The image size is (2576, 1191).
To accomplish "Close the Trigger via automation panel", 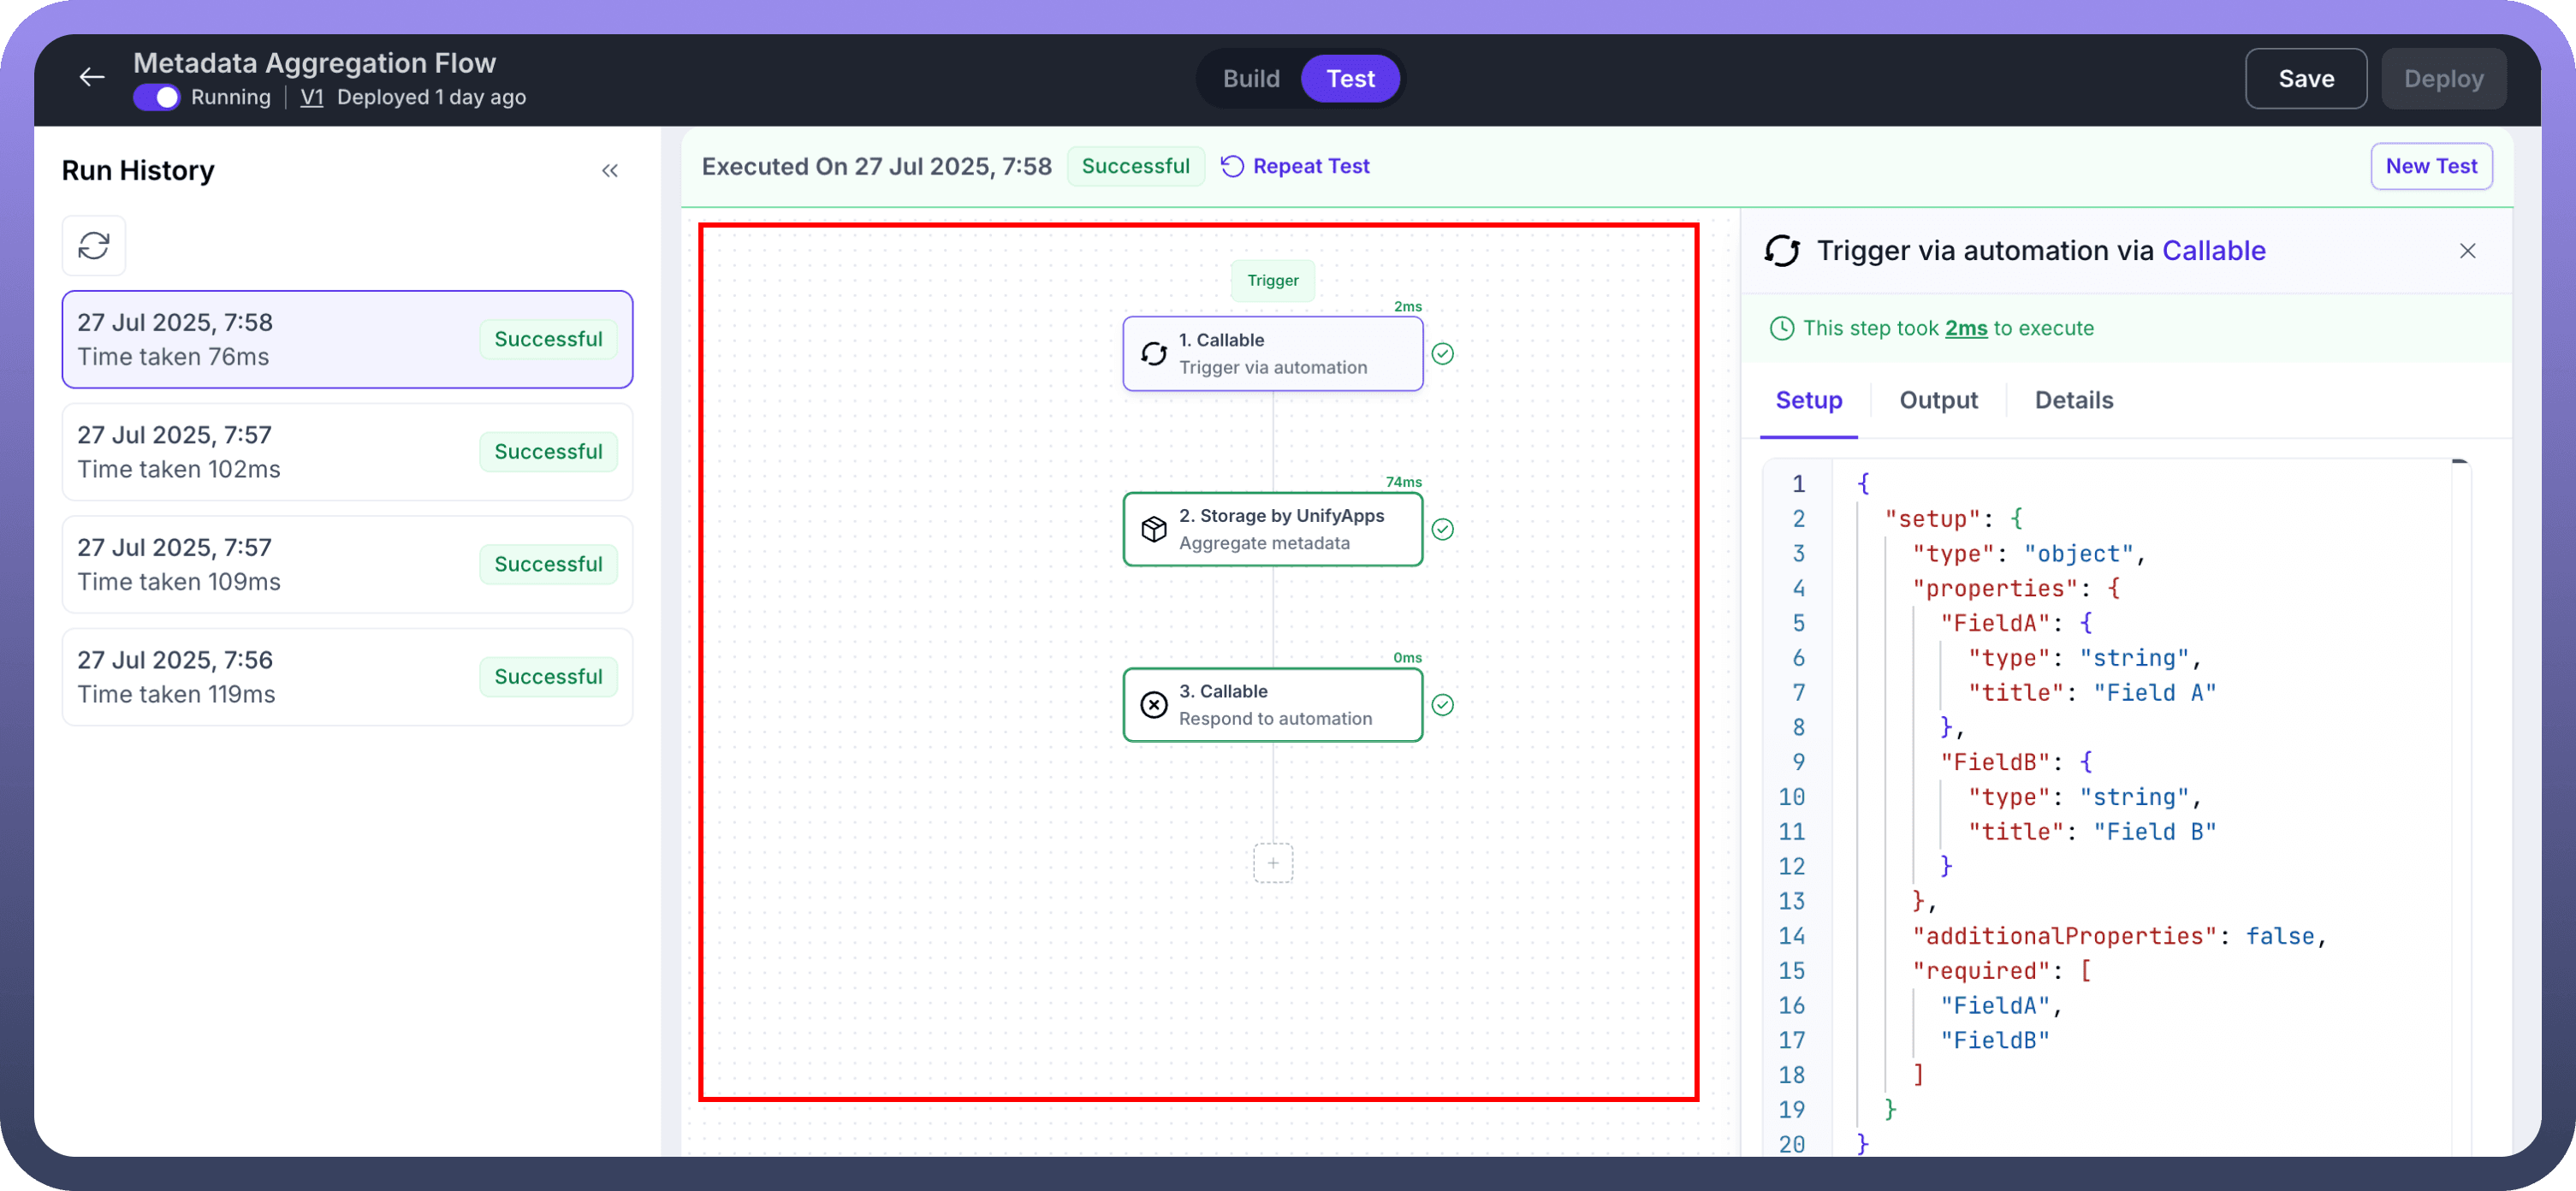I will (x=2467, y=251).
